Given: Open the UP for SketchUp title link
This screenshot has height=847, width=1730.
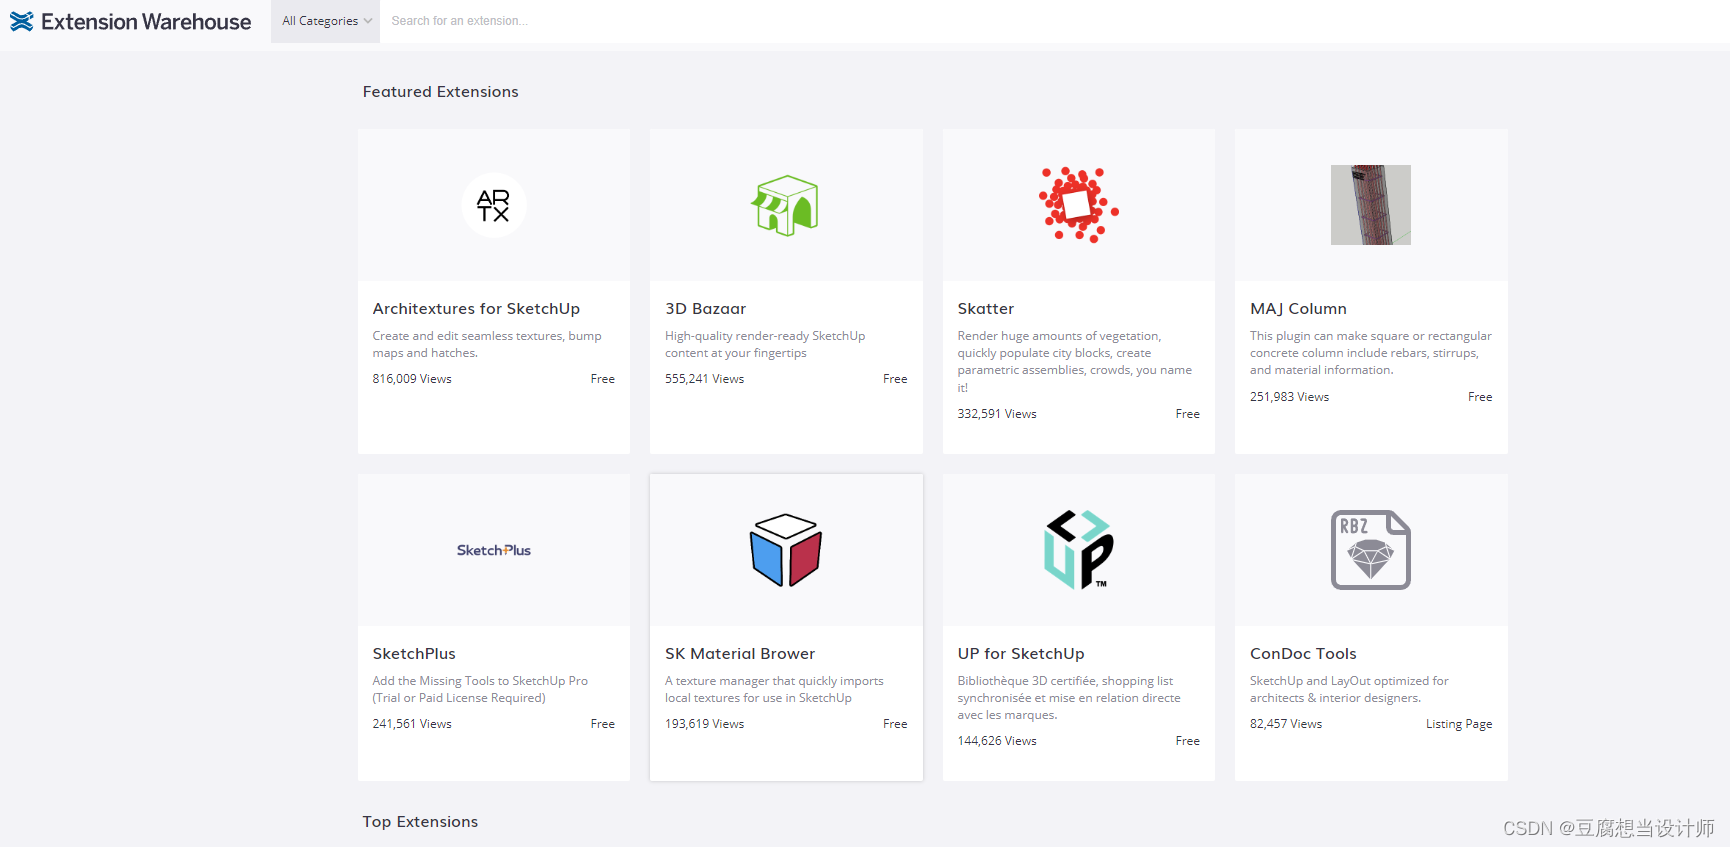Looking at the screenshot, I should tap(1021, 654).
